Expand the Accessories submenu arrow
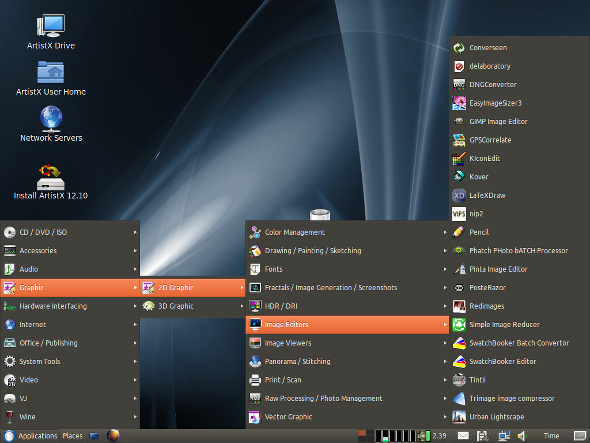The image size is (590, 443). (x=135, y=251)
